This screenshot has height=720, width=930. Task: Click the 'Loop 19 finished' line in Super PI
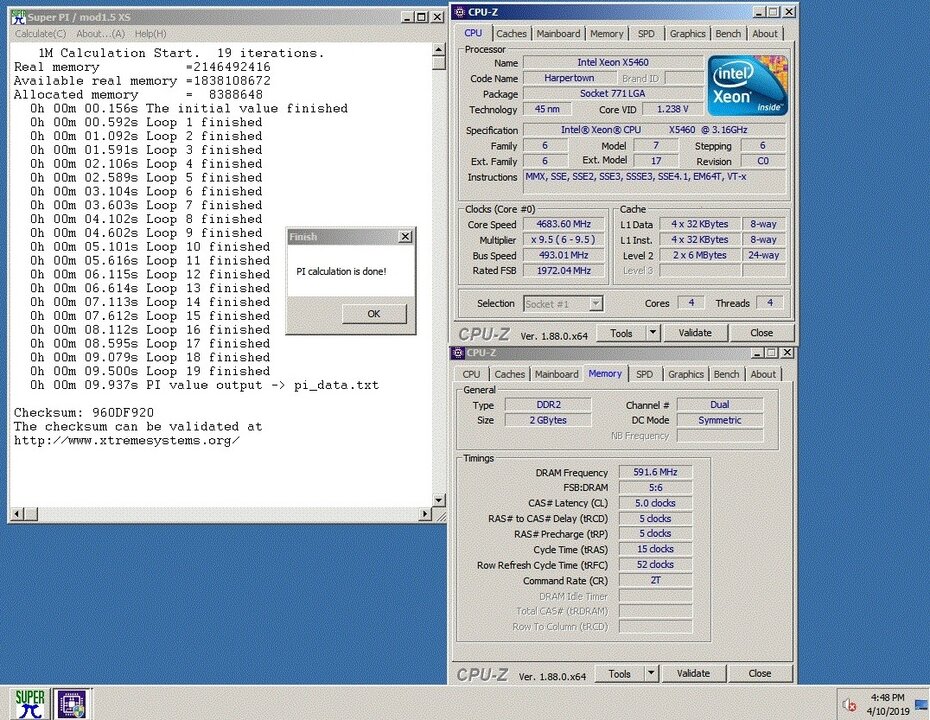coord(150,371)
